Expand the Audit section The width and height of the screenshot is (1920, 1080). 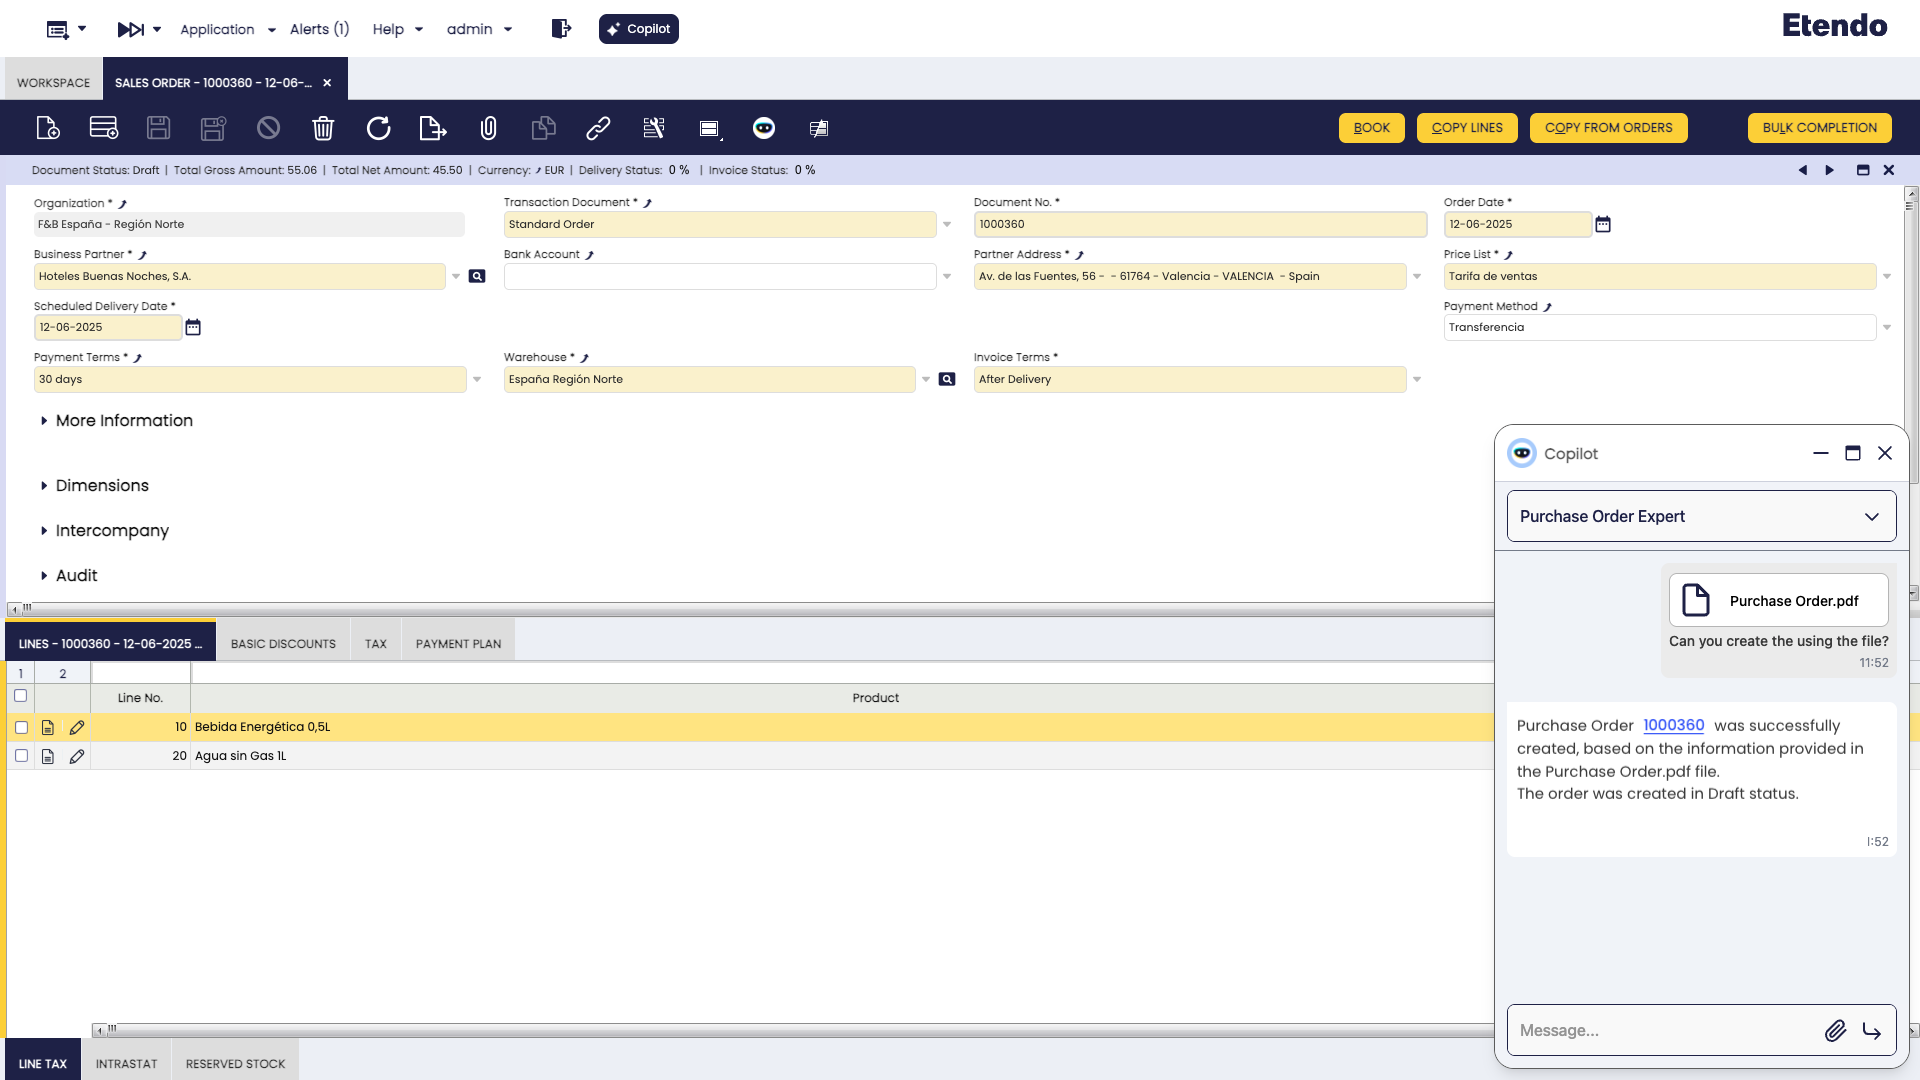tap(68, 576)
